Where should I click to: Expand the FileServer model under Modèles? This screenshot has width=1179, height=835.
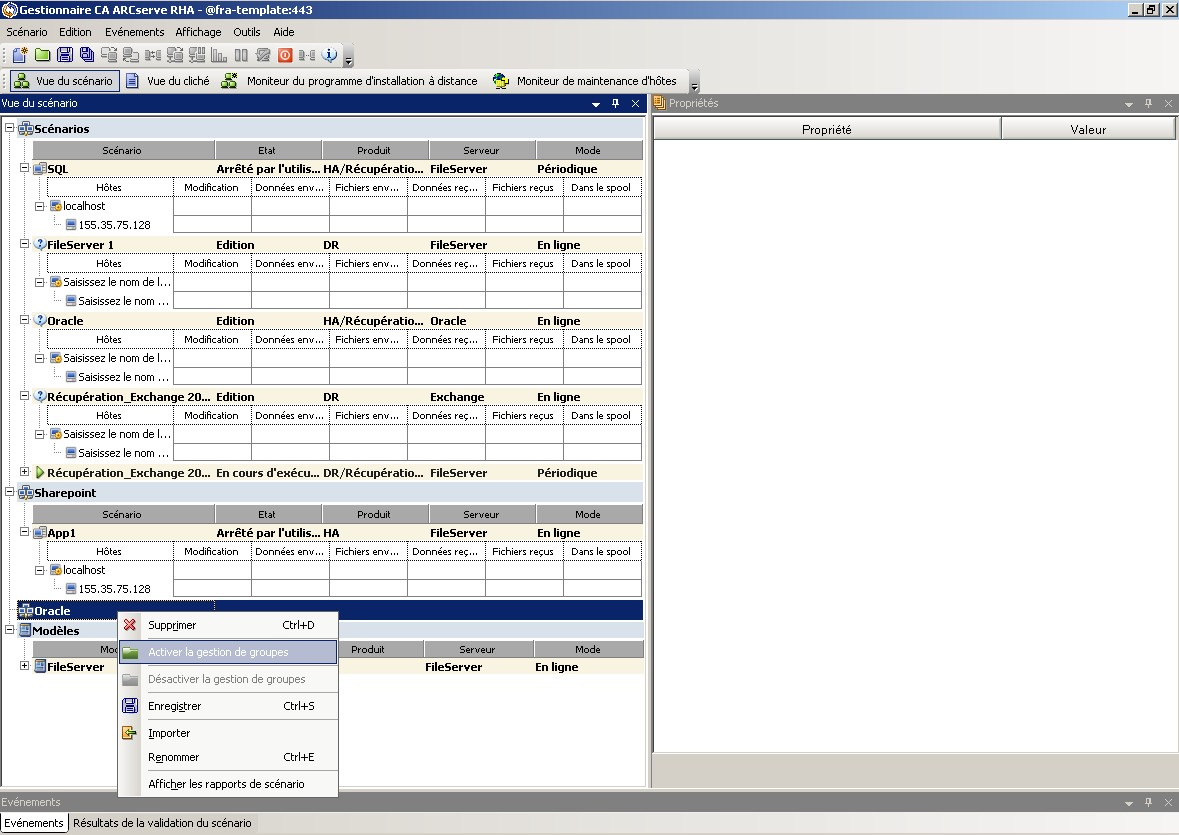(x=25, y=666)
